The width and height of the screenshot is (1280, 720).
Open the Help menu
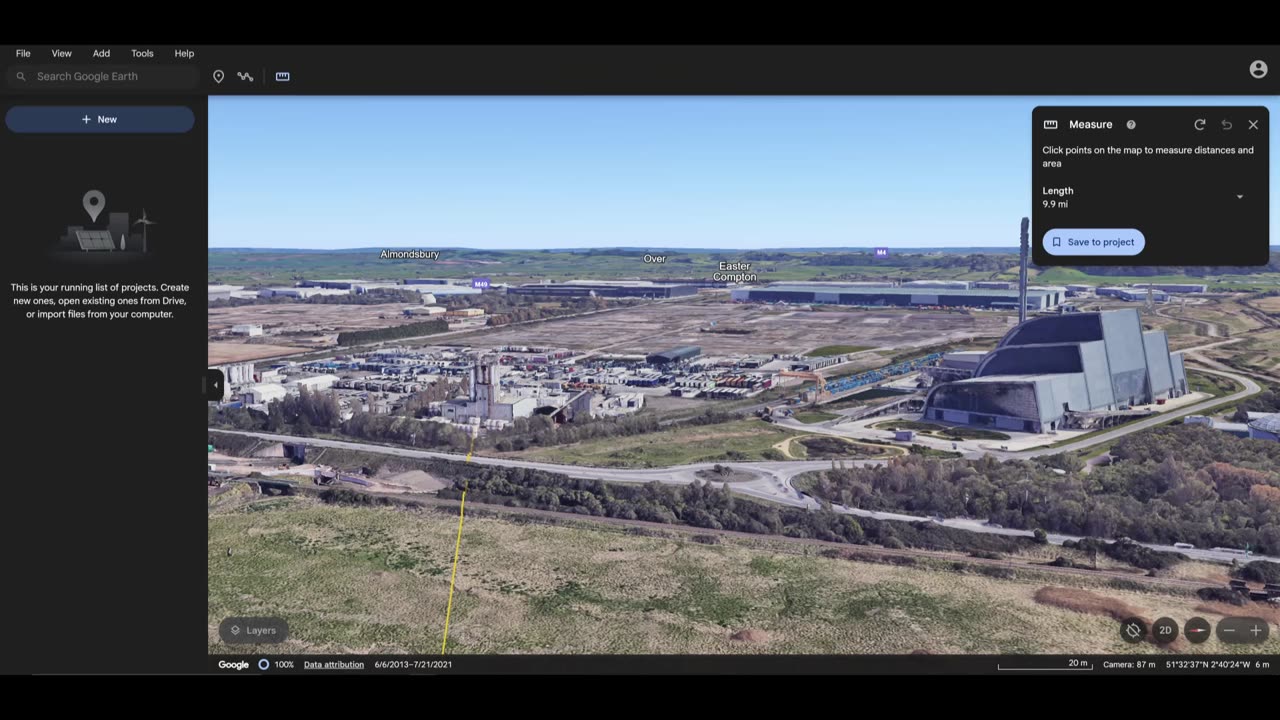184,53
